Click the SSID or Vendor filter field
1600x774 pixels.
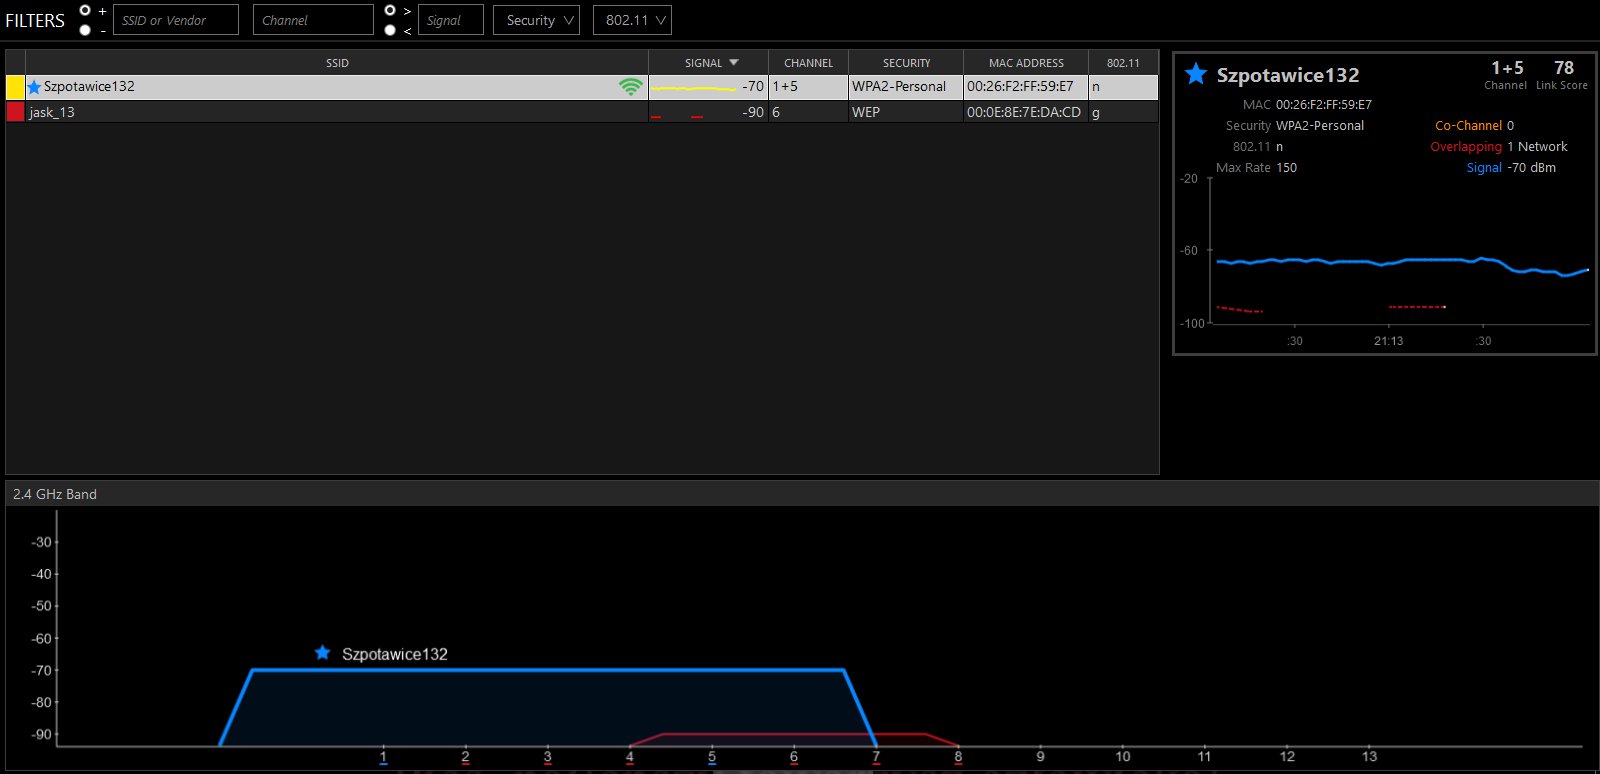(x=176, y=20)
